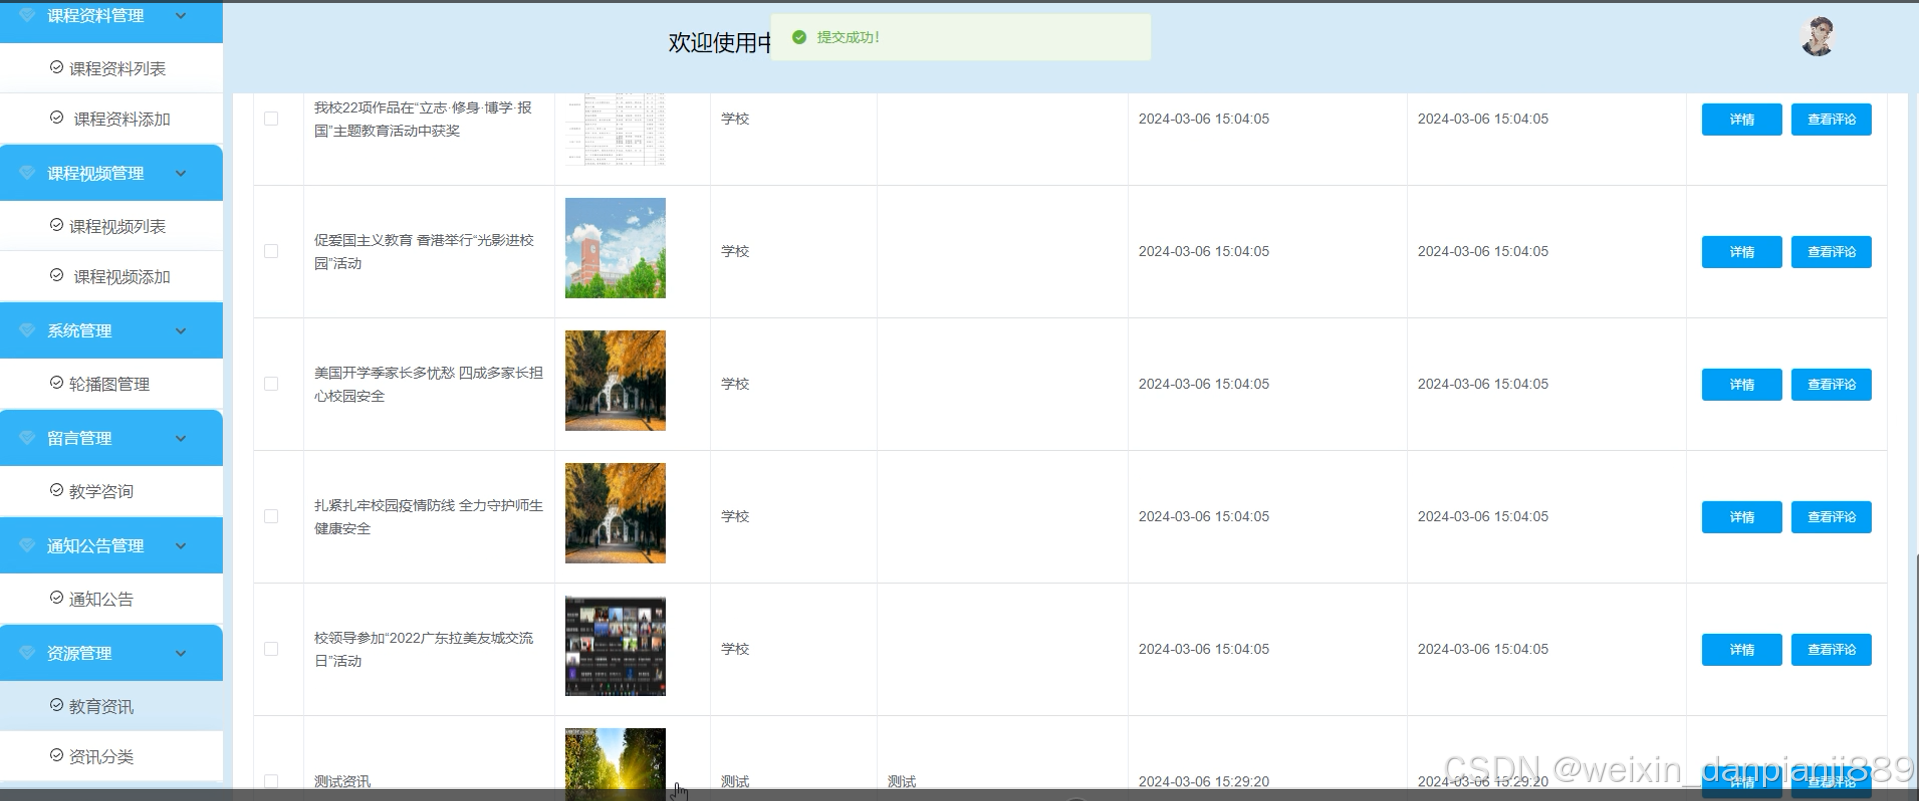Tick checkbox for 促爱国主义教育 row

pos(271,251)
